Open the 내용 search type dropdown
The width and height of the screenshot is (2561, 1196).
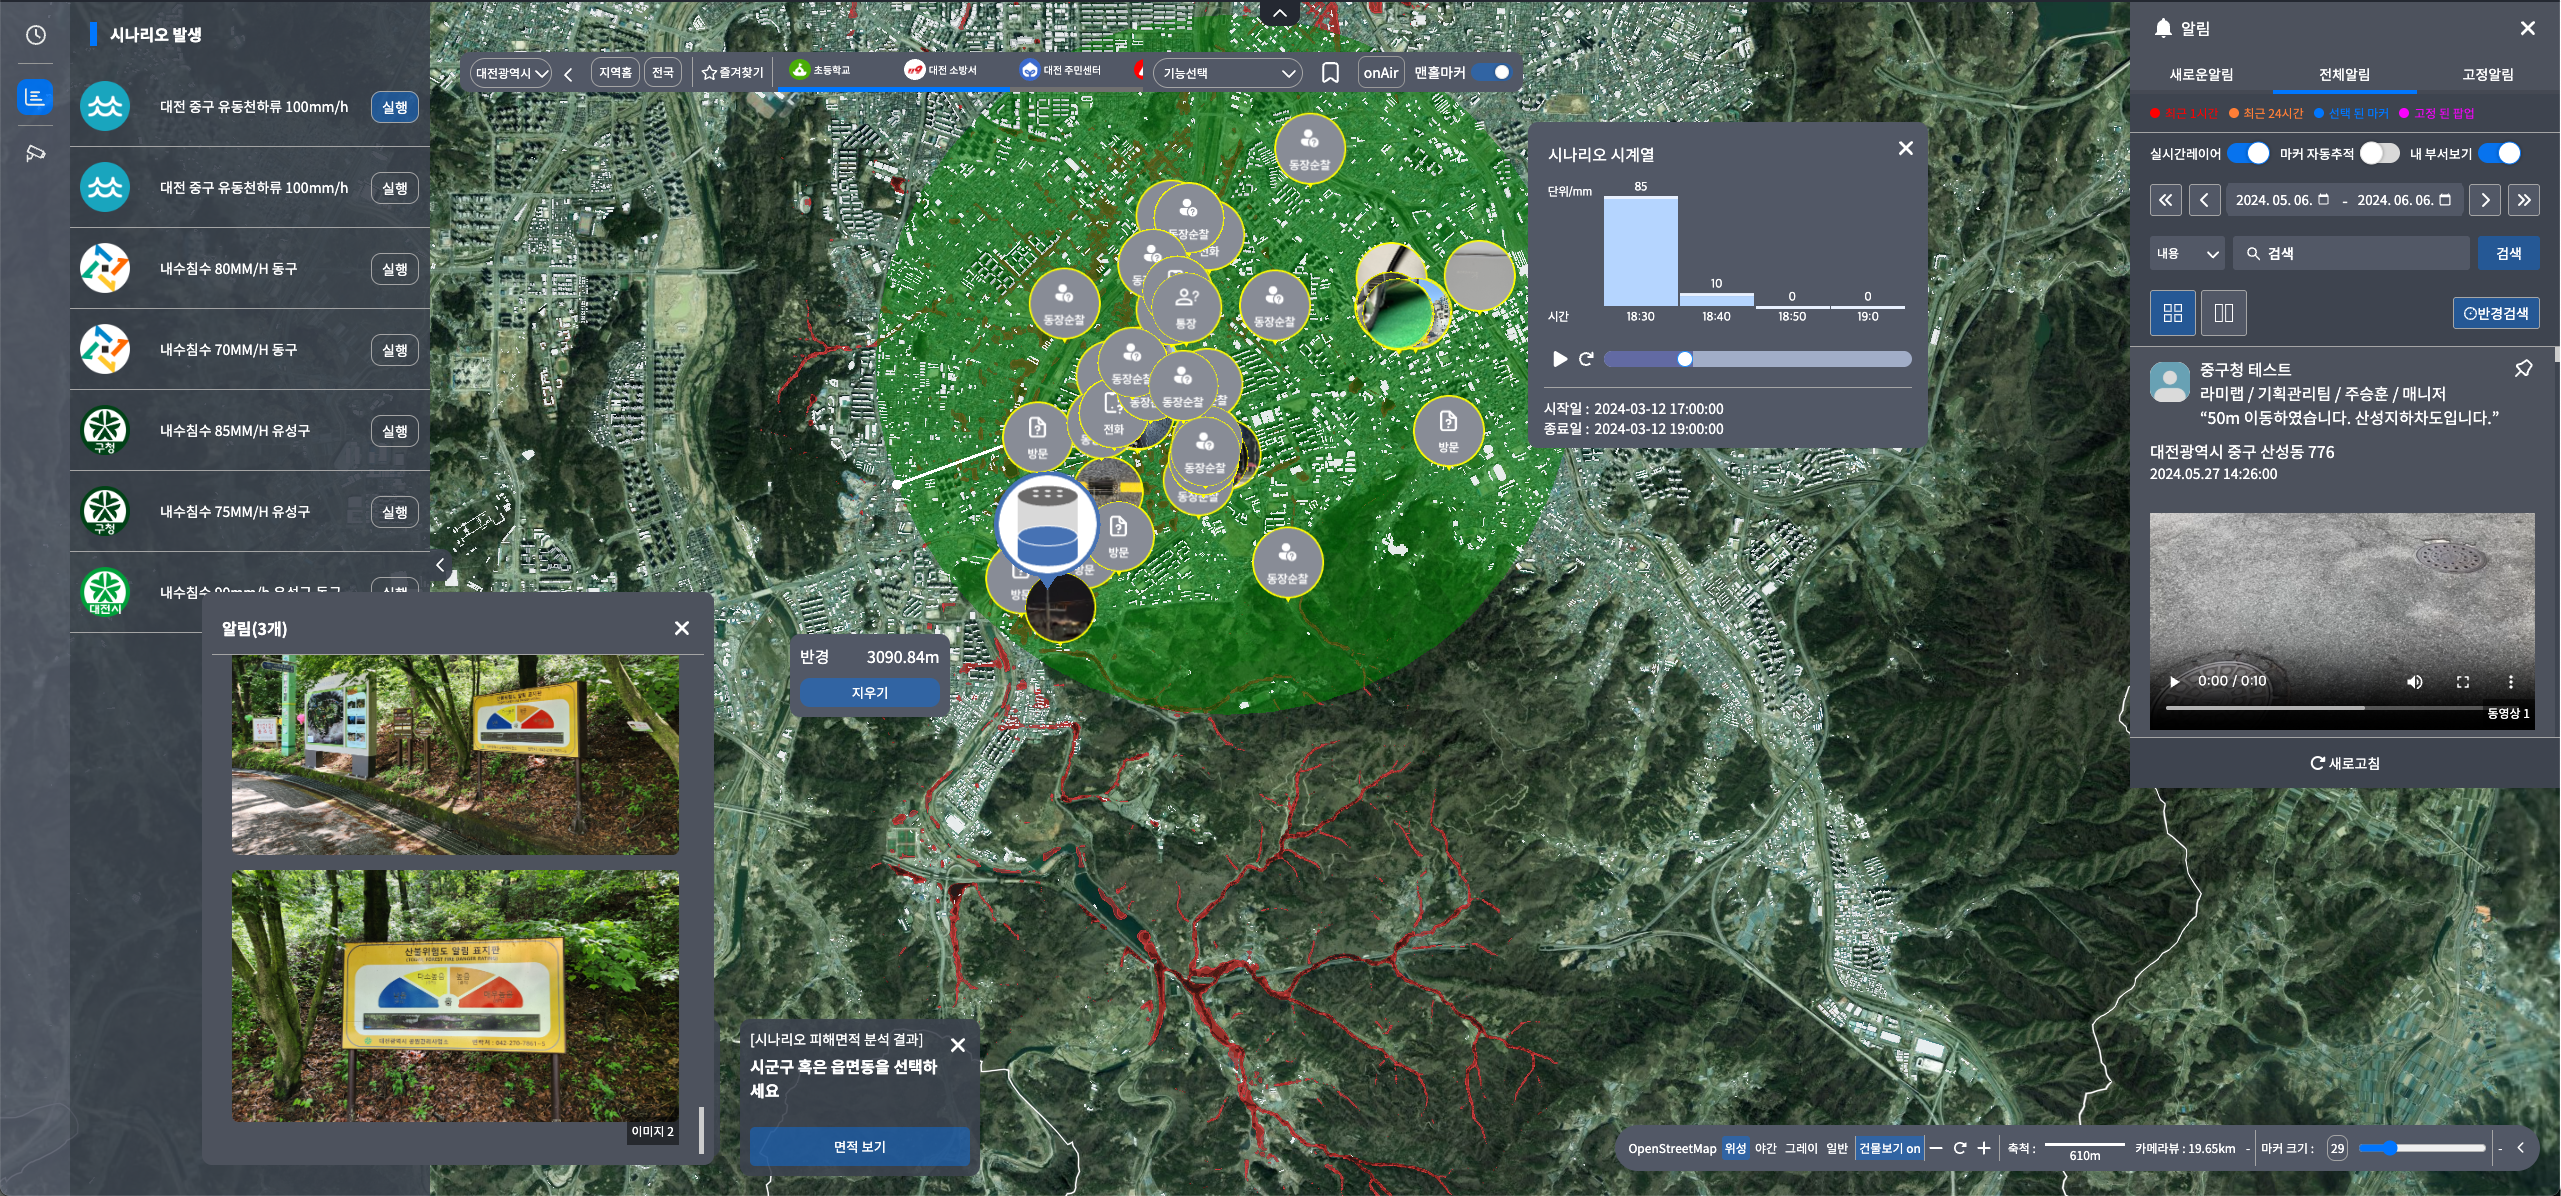(2187, 254)
